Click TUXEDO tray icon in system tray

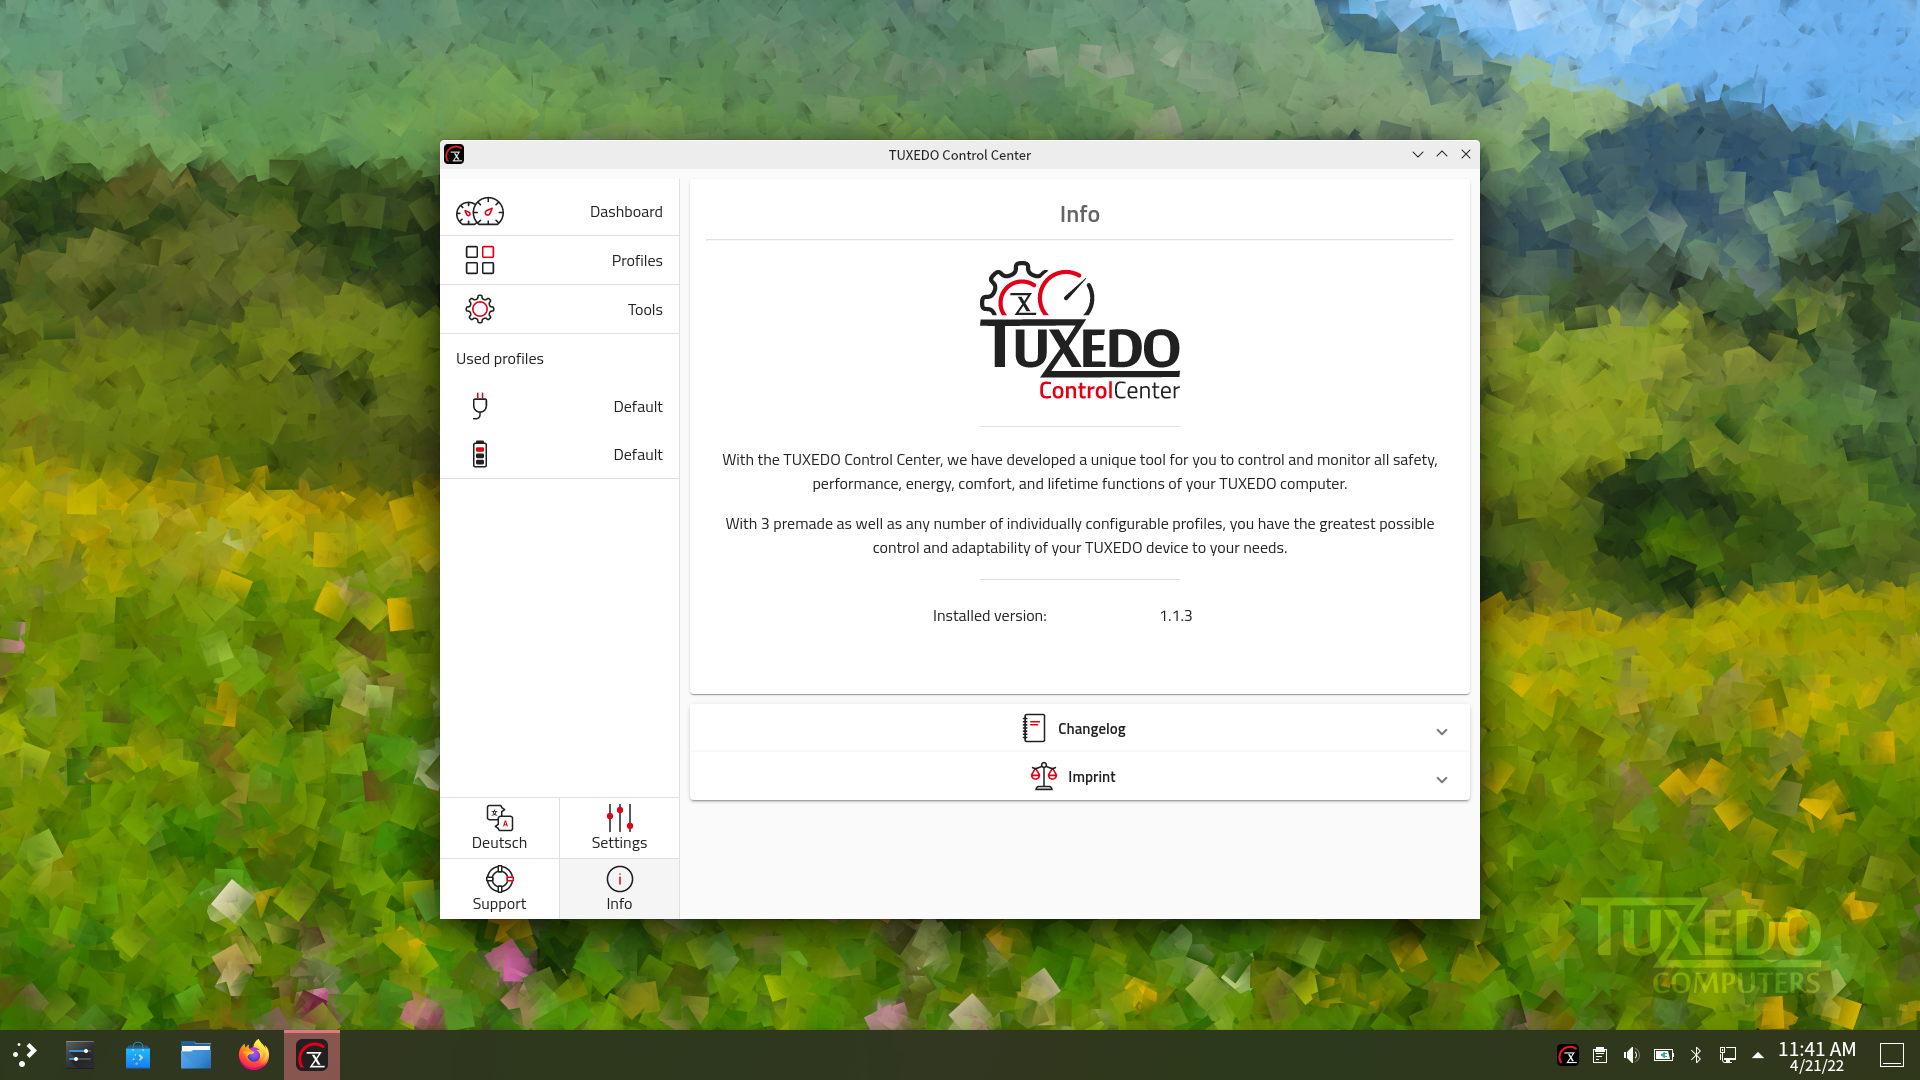(1568, 1055)
